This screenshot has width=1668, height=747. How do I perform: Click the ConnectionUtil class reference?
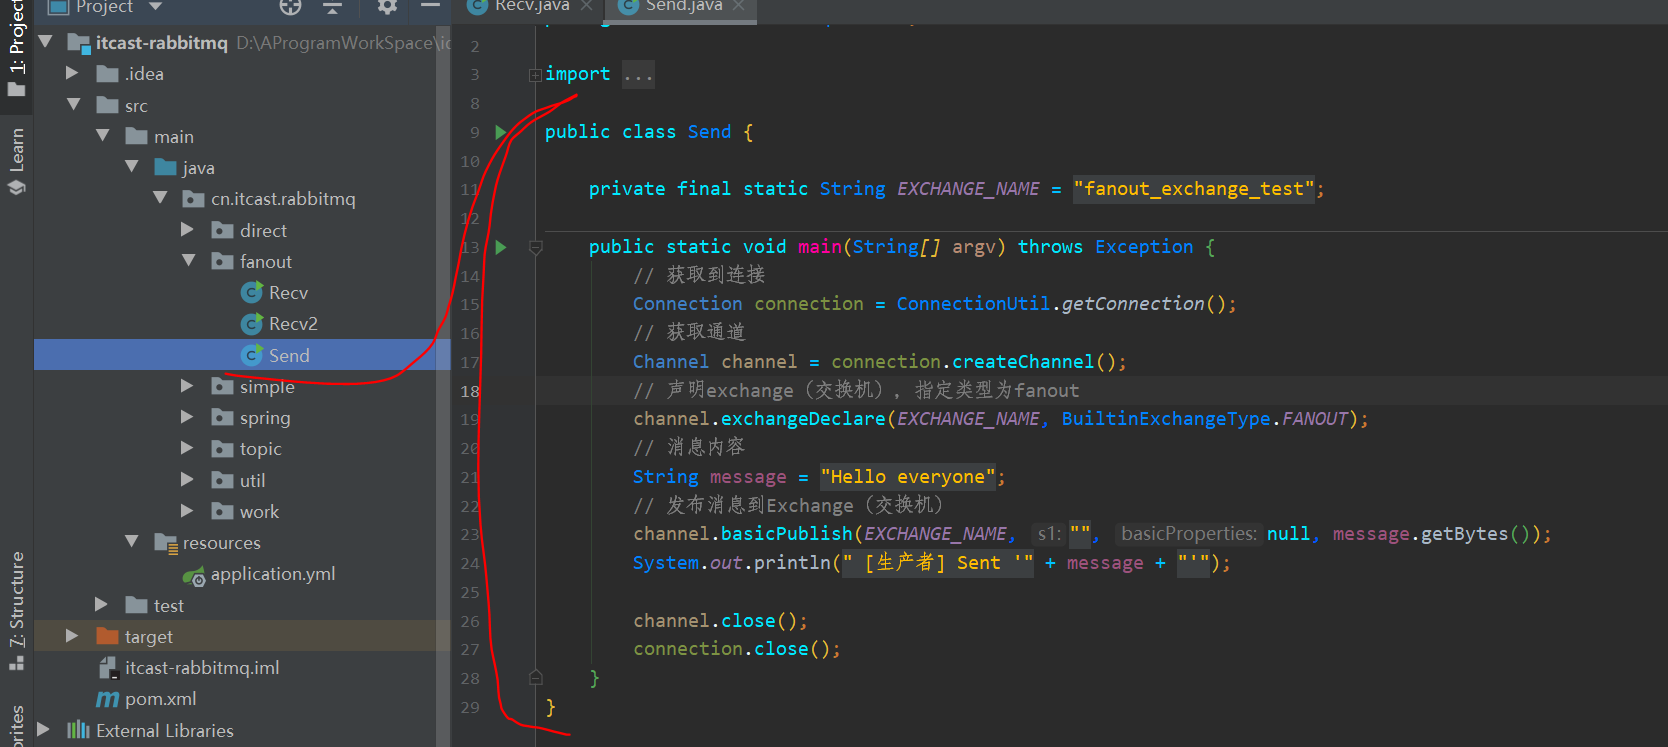pyautogui.click(x=973, y=304)
